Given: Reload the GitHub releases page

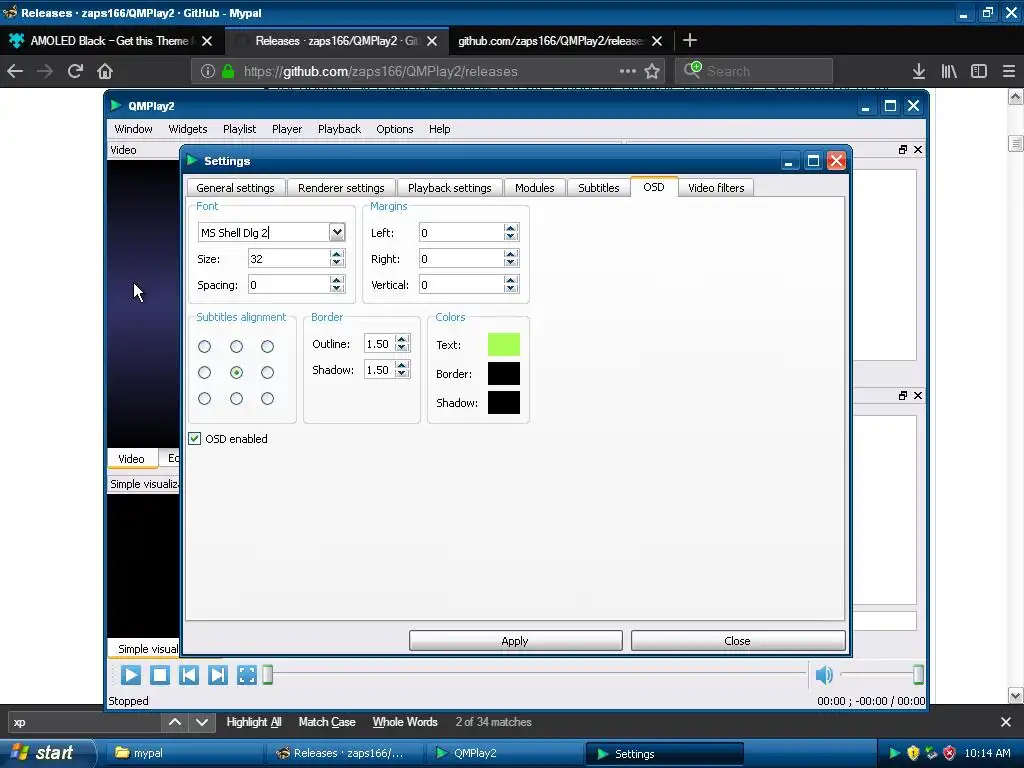Looking at the screenshot, I should point(75,71).
